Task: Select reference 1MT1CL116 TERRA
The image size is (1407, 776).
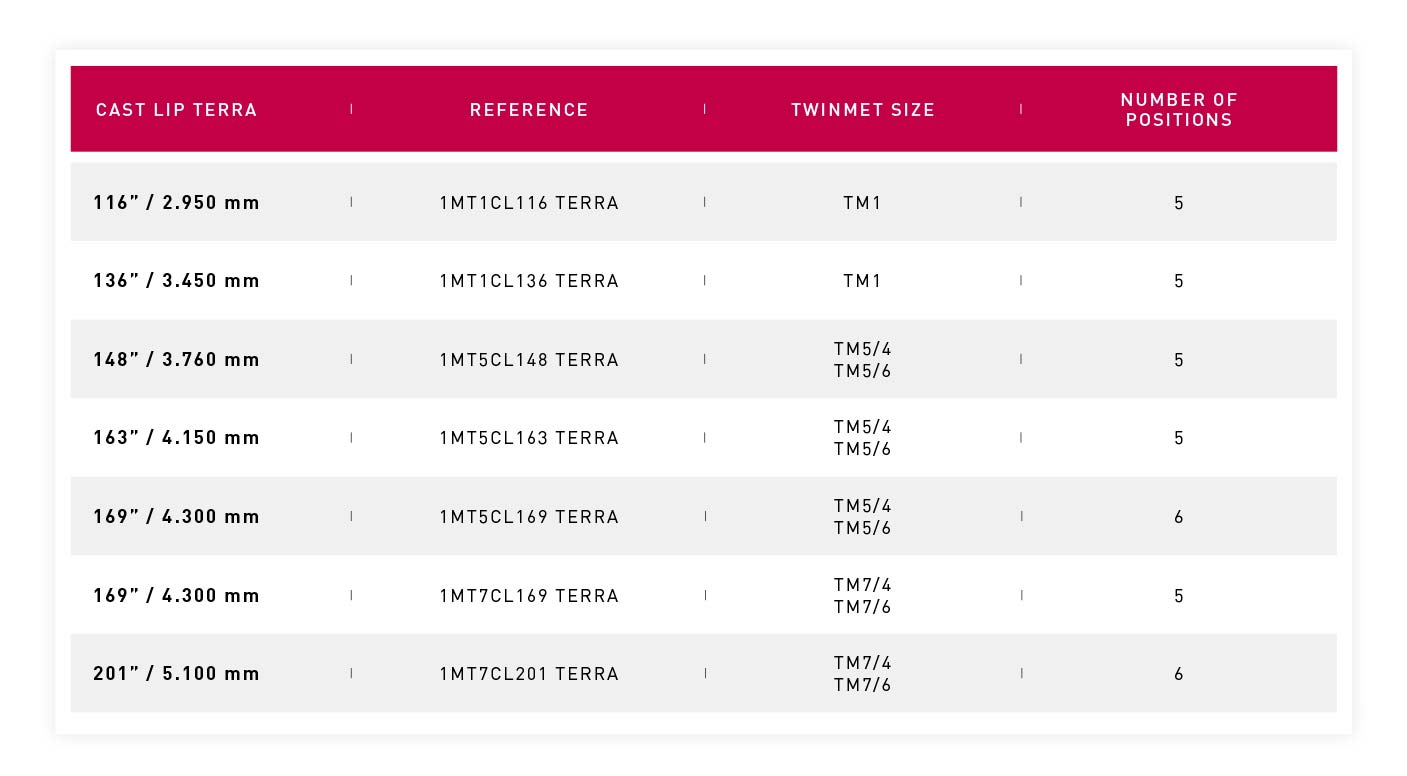Action: point(529,203)
